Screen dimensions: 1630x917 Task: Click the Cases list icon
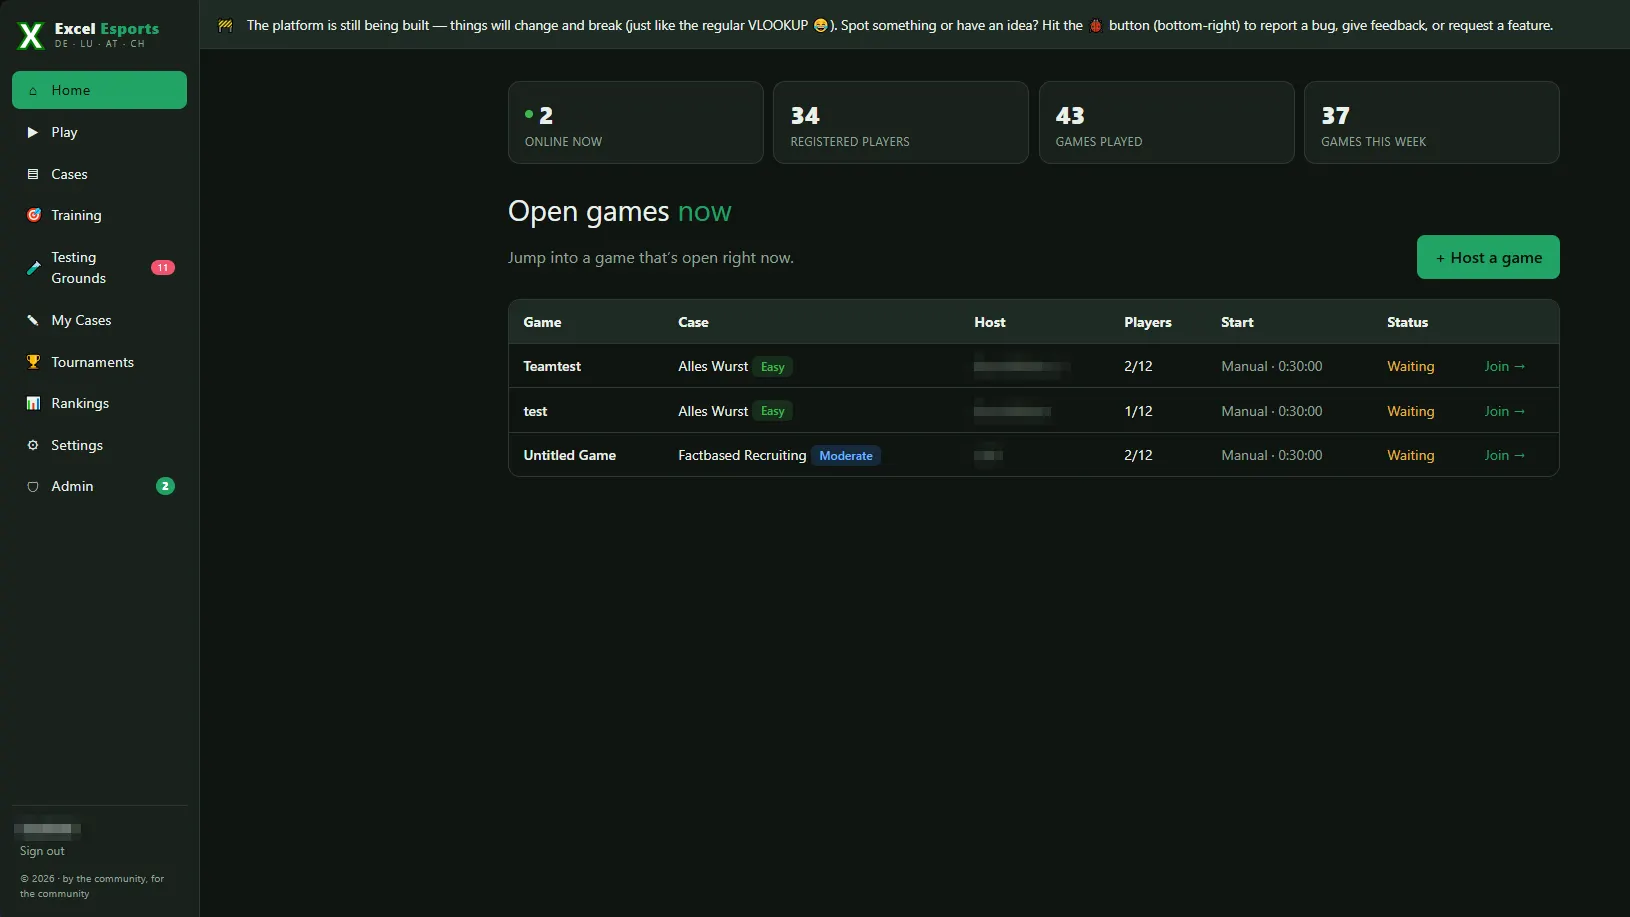pyautogui.click(x=33, y=174)
